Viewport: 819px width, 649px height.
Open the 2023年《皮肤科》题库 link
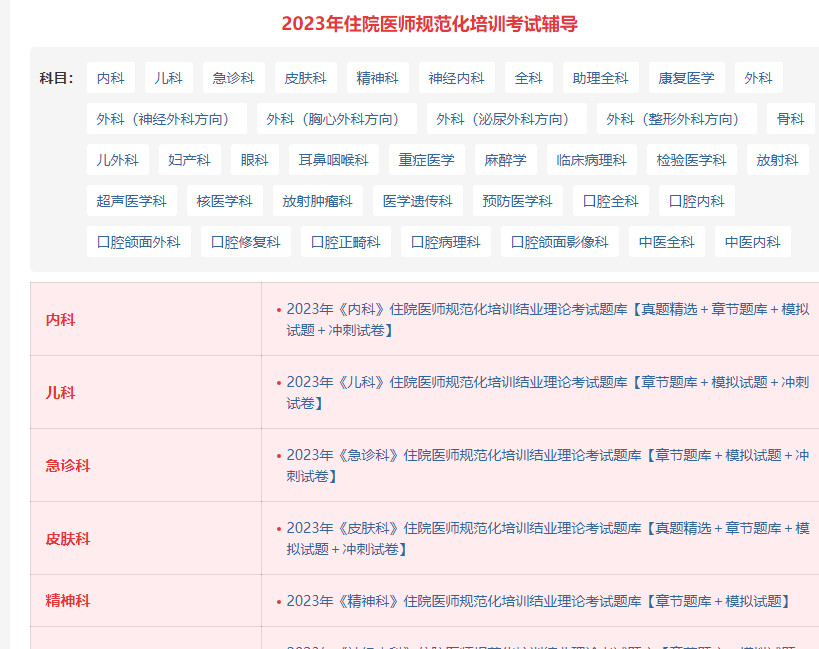[x=547, y=539]
